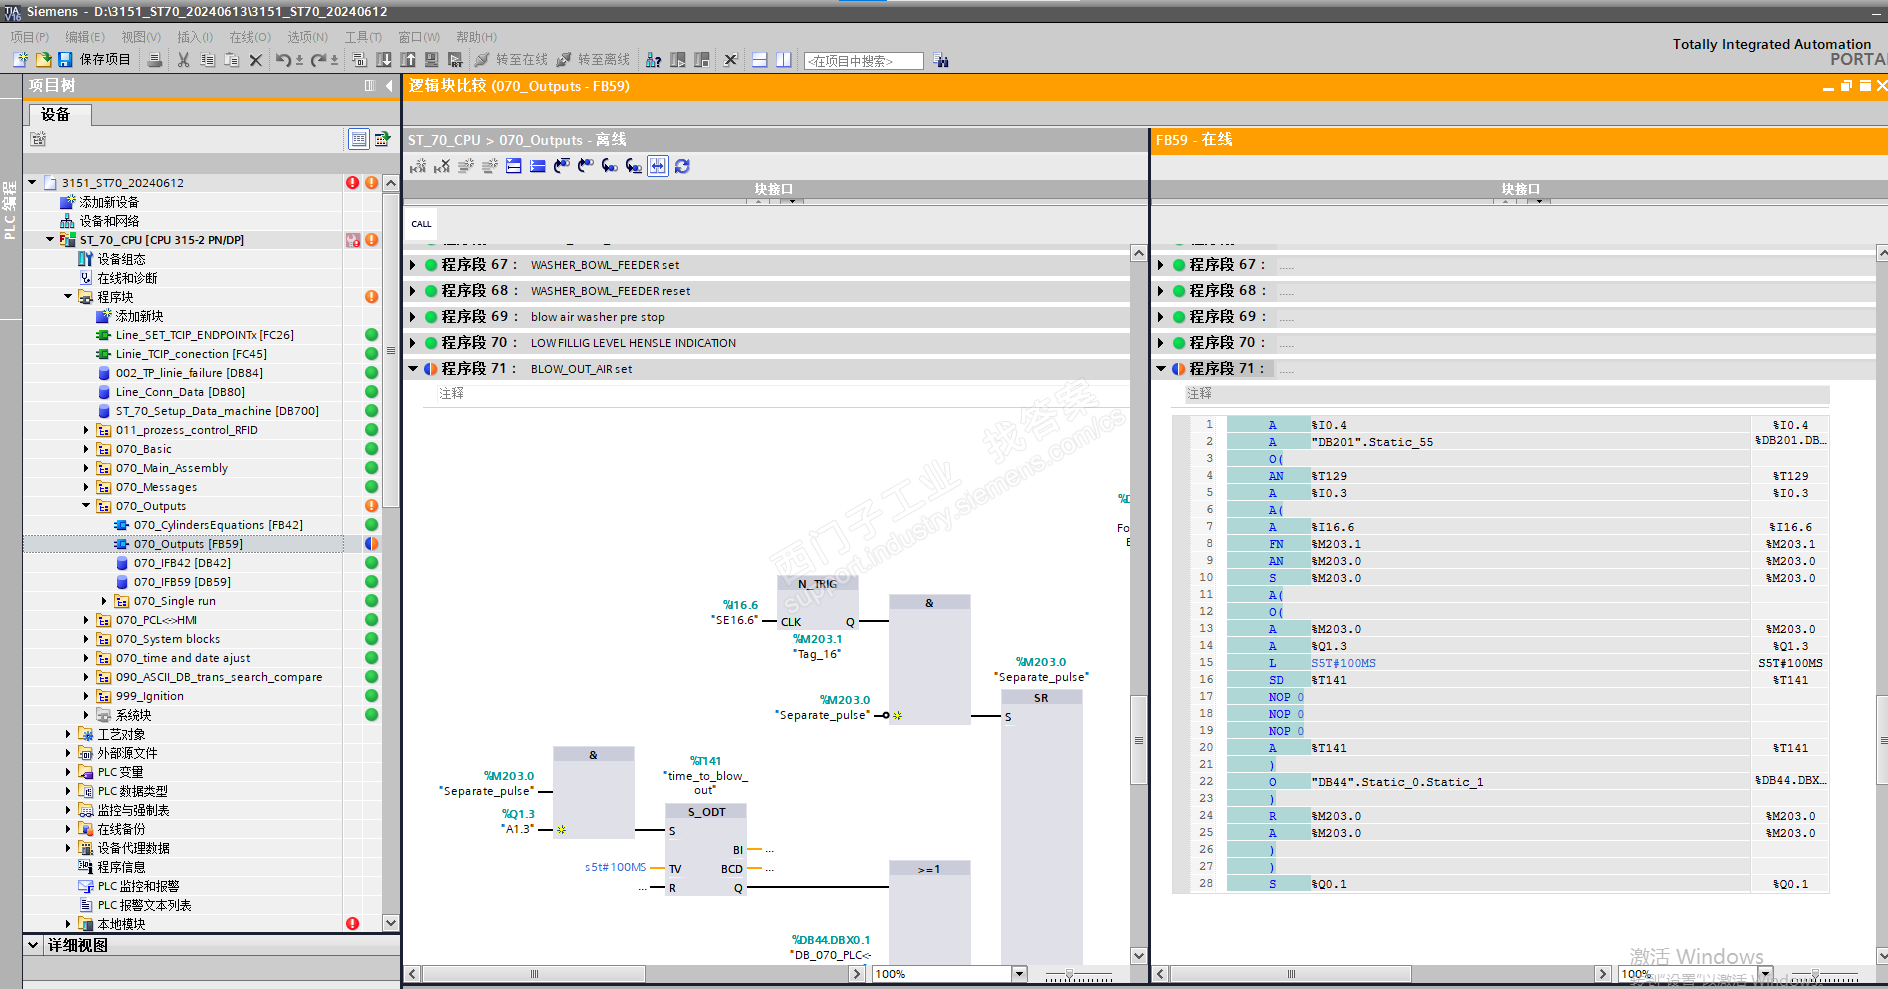Click the Undo arrow icon
The height and width of the screenshot is (989, 1888).
point(283,60)
